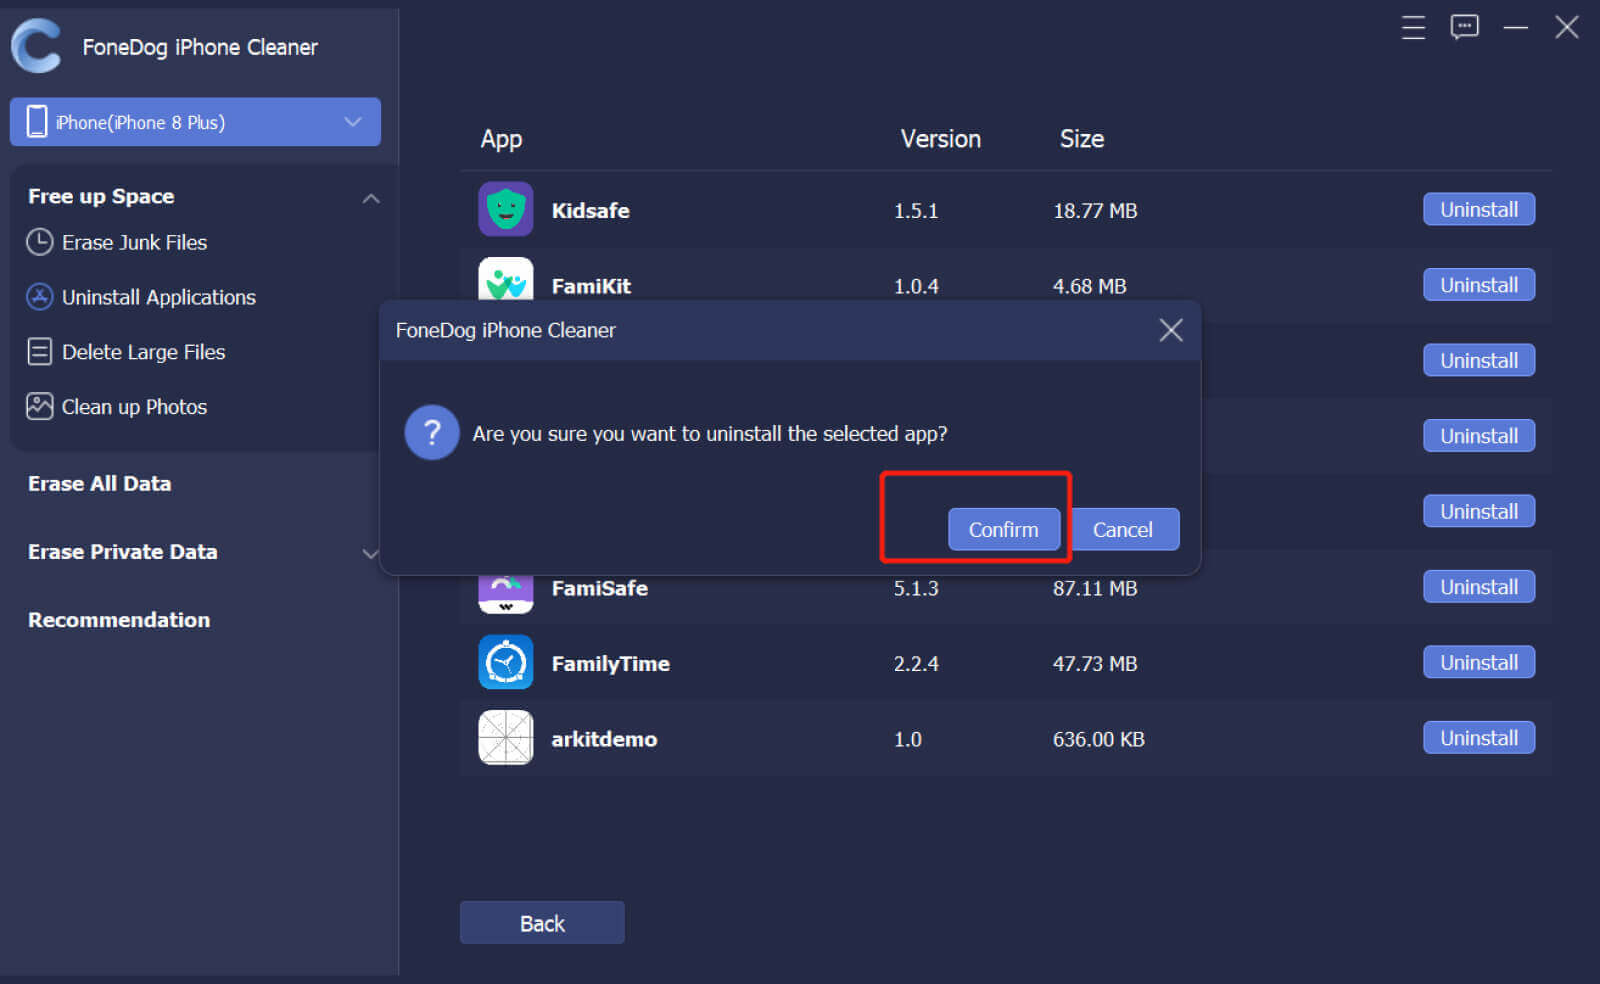Image resolution: width=1600 pixels, height=984 pixels.
Task: Uninstall the FamilyTime app
Action: coord(1479,662)
